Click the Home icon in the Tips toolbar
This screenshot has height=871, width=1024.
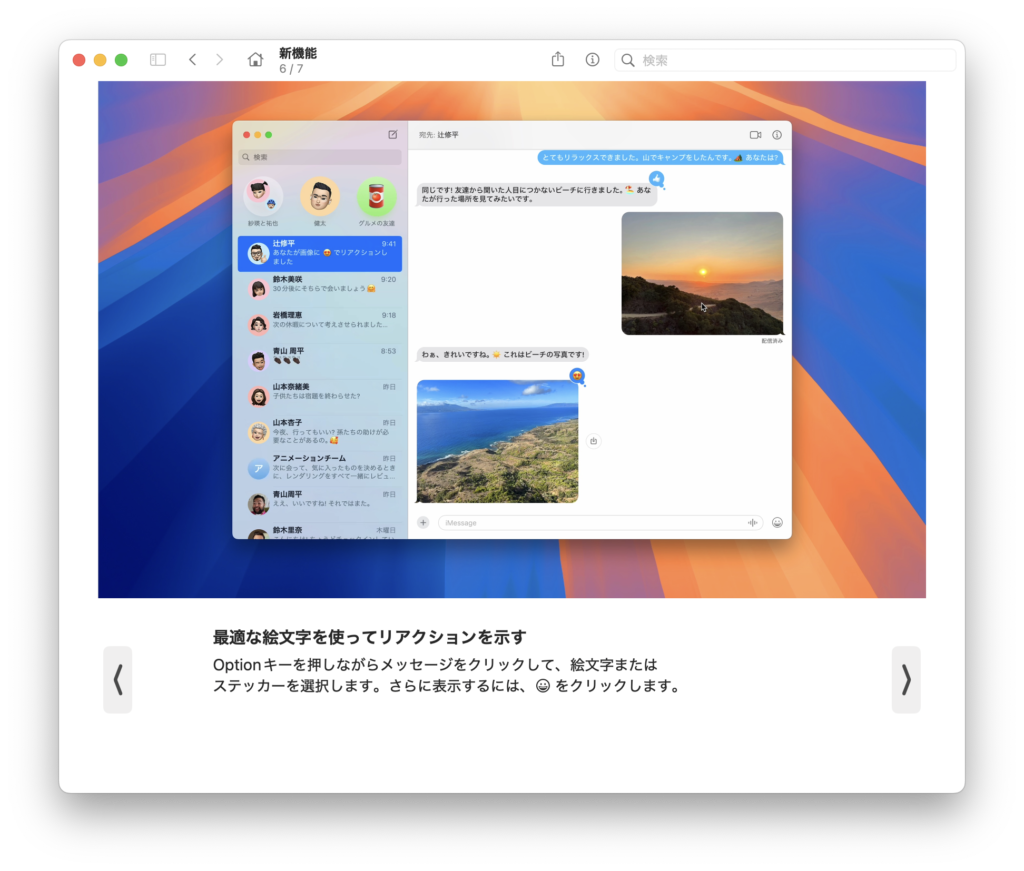pyautogui.click(x=255, y=59)
